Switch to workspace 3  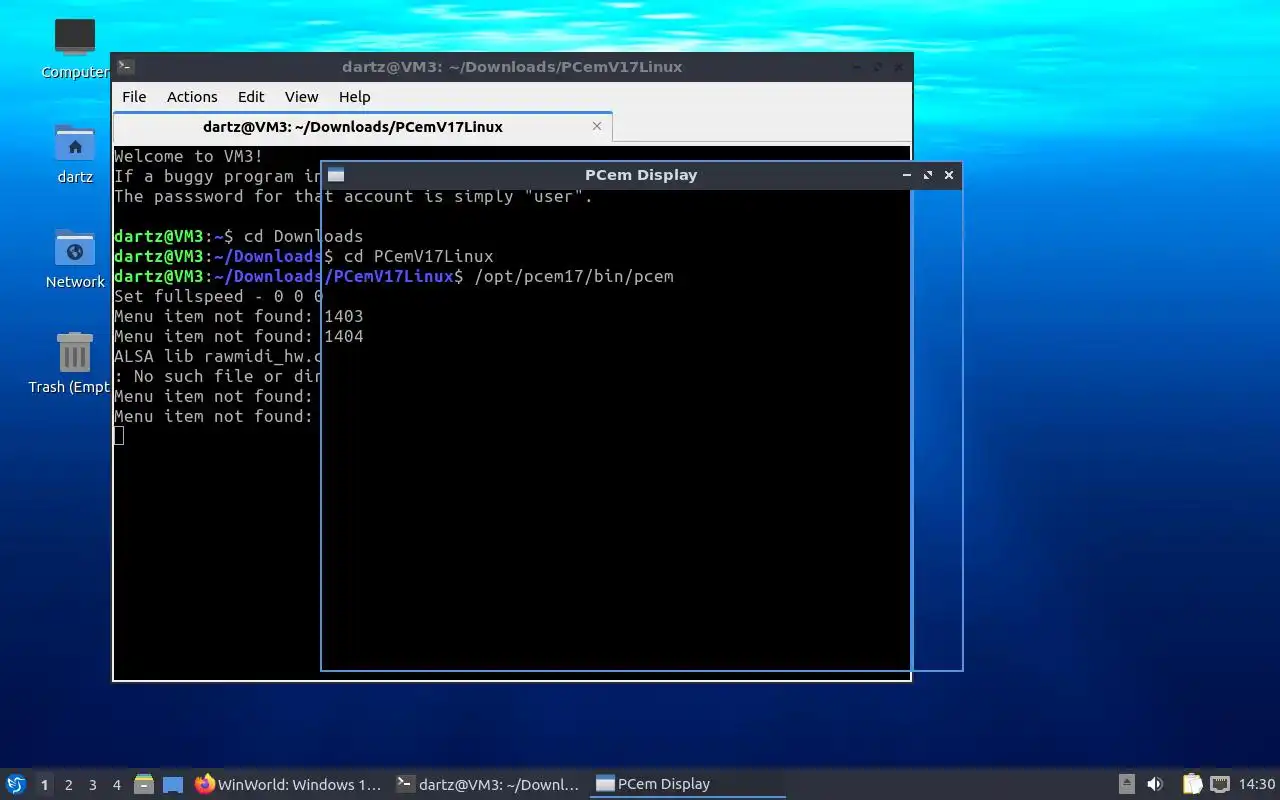(92, 785)
